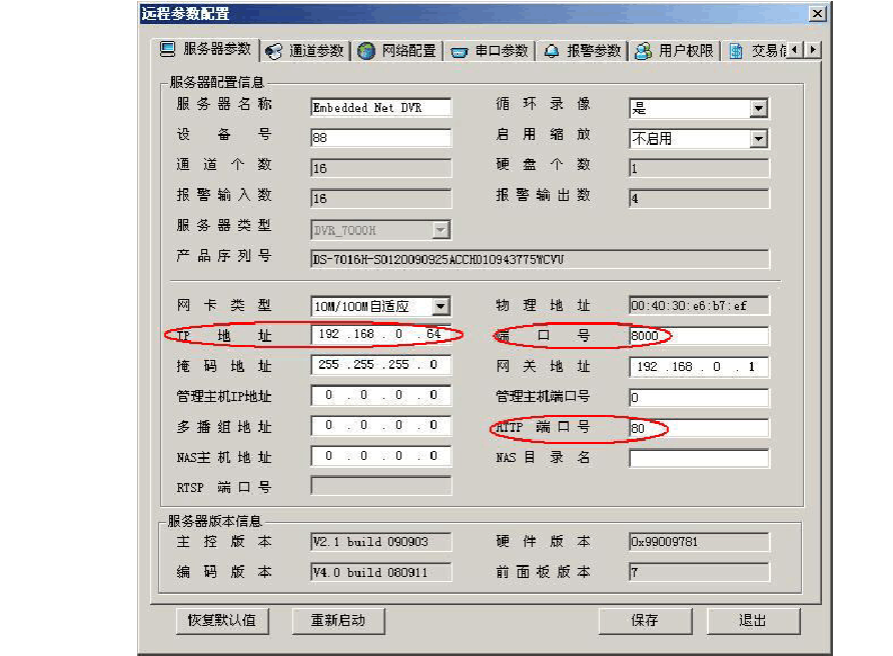This screenshot has width=893, height=656.
Task: Expand the 启用缩放 dropdown
Action: point(758,139)
